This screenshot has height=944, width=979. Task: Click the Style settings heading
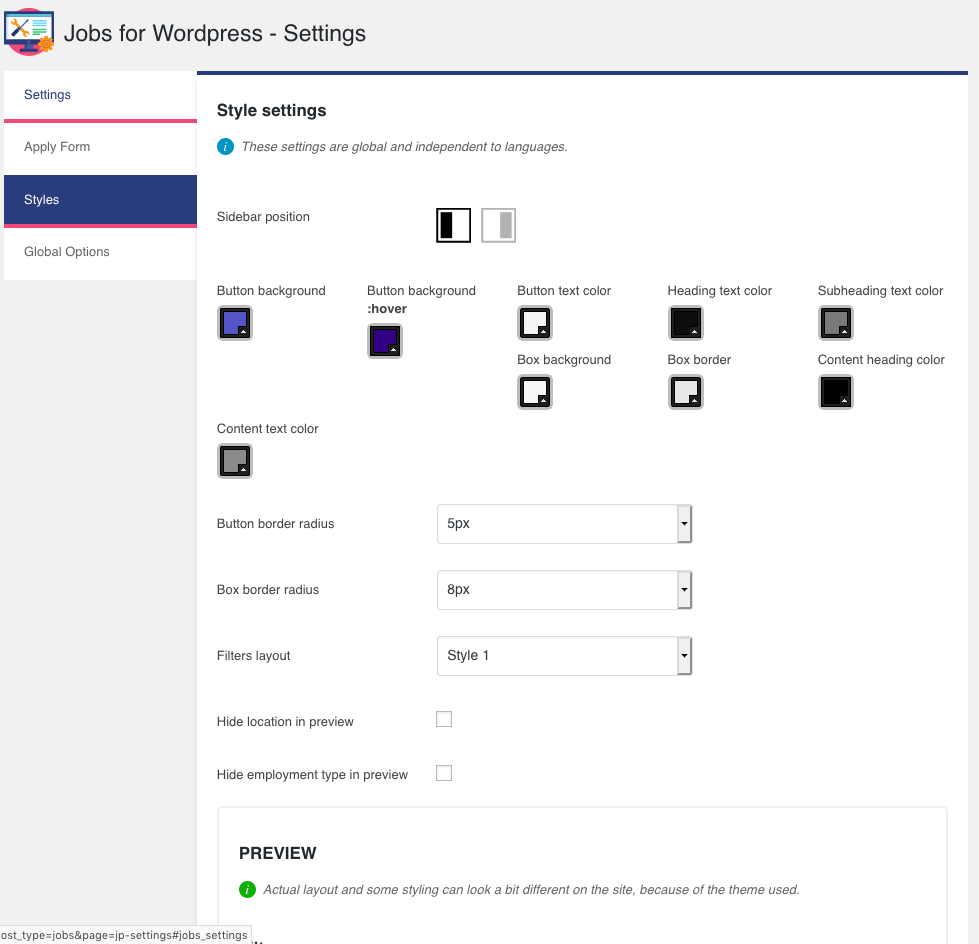point(272,111)
